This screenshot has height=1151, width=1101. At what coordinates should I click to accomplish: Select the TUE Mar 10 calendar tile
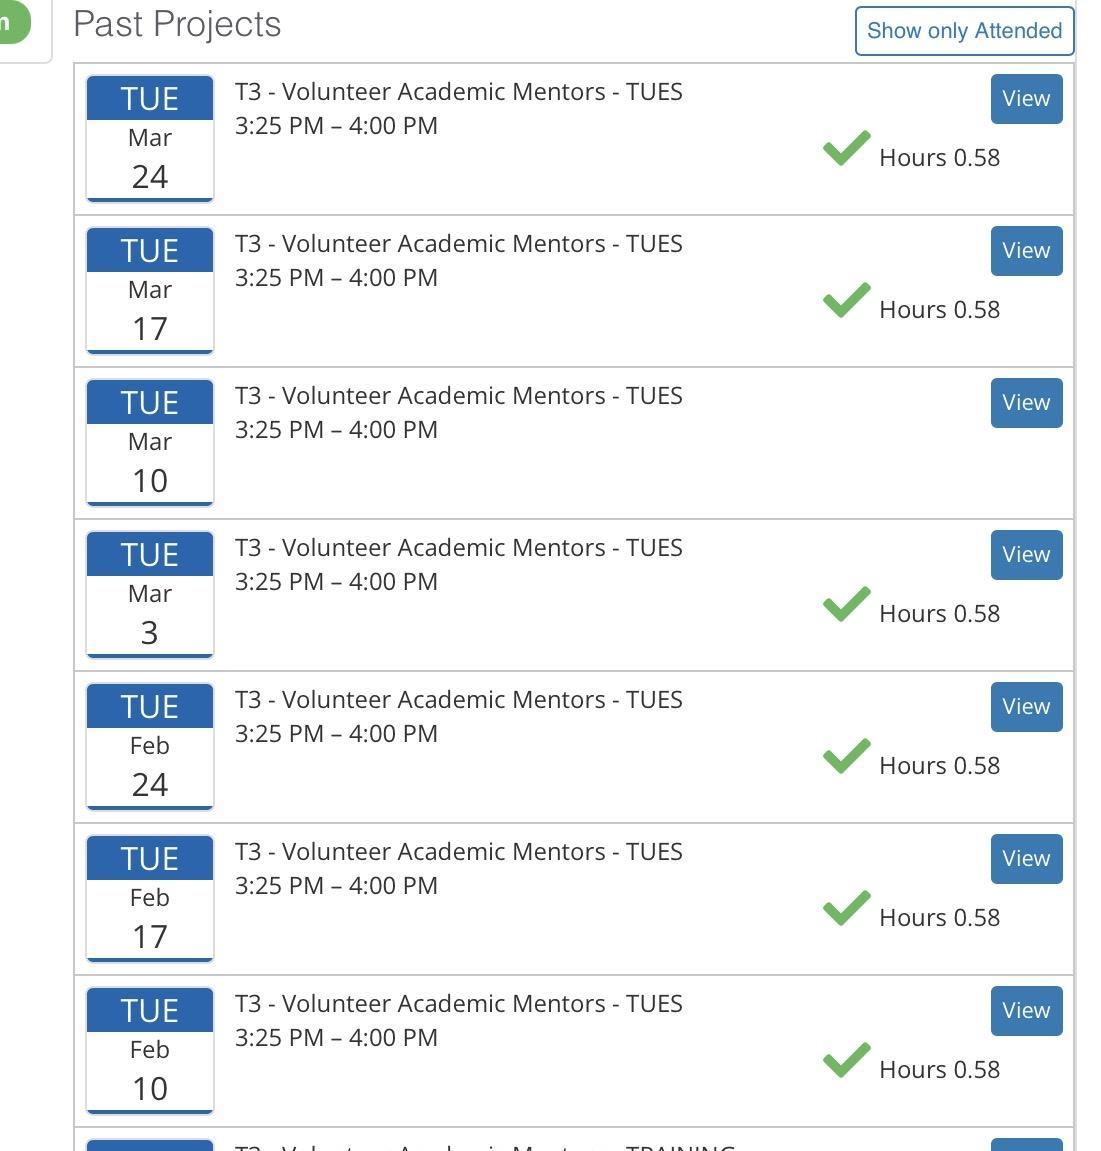[150, 443]
